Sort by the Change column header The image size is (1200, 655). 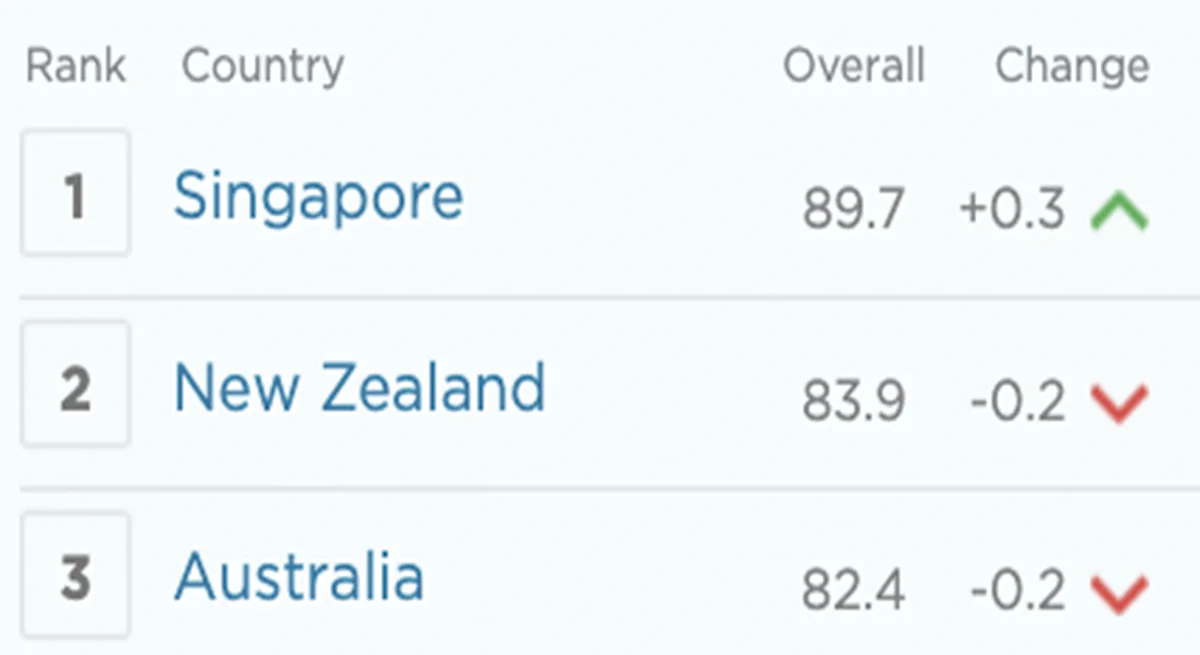tap(1071, 67)
